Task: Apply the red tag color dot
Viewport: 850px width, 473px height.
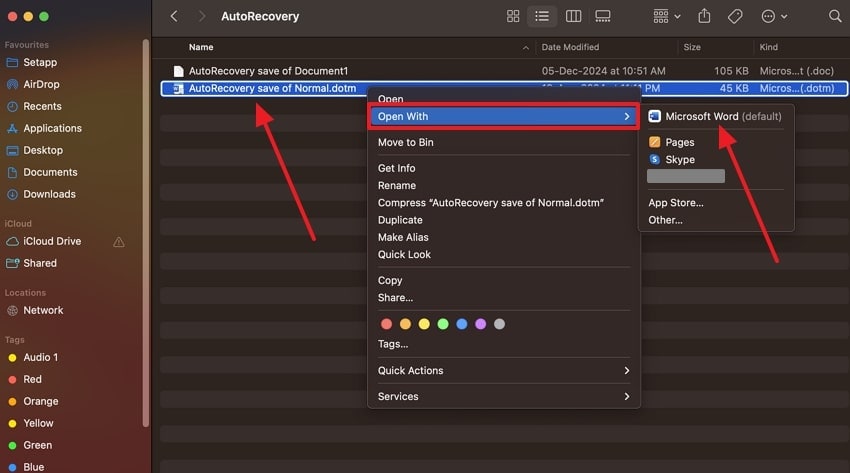Action: [387, 324]
